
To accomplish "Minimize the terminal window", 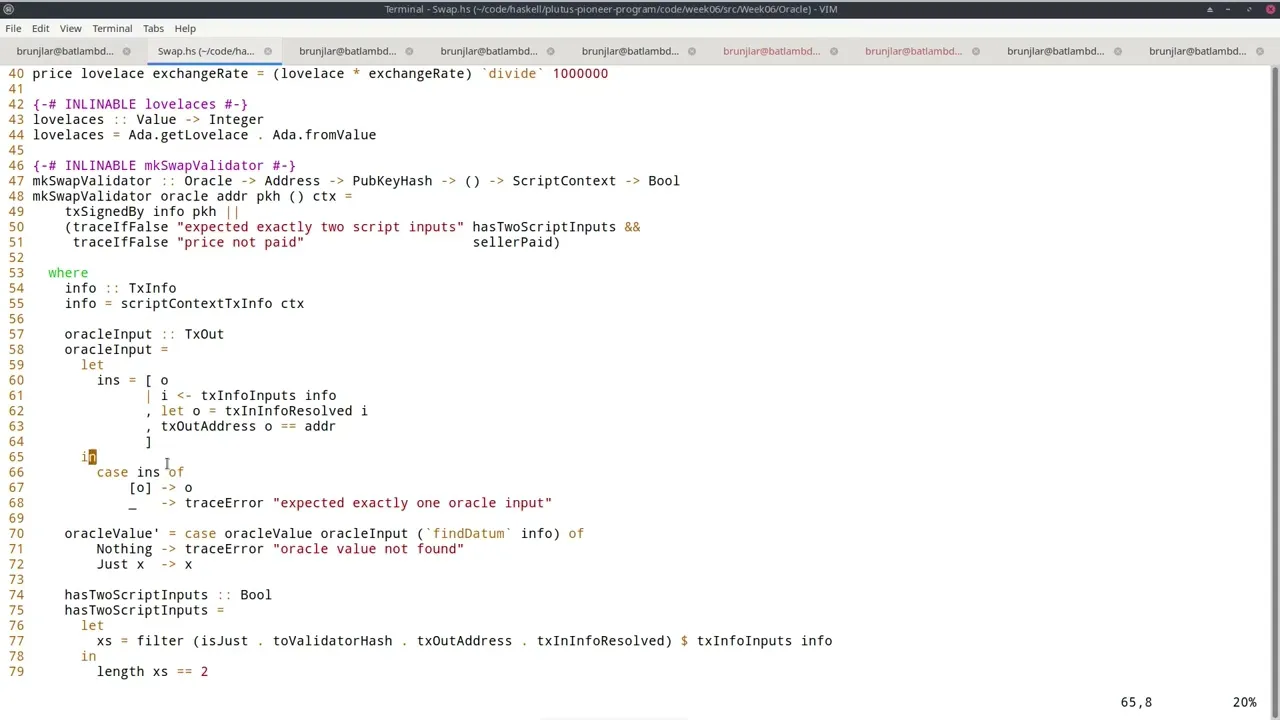I will [1230, 9].
